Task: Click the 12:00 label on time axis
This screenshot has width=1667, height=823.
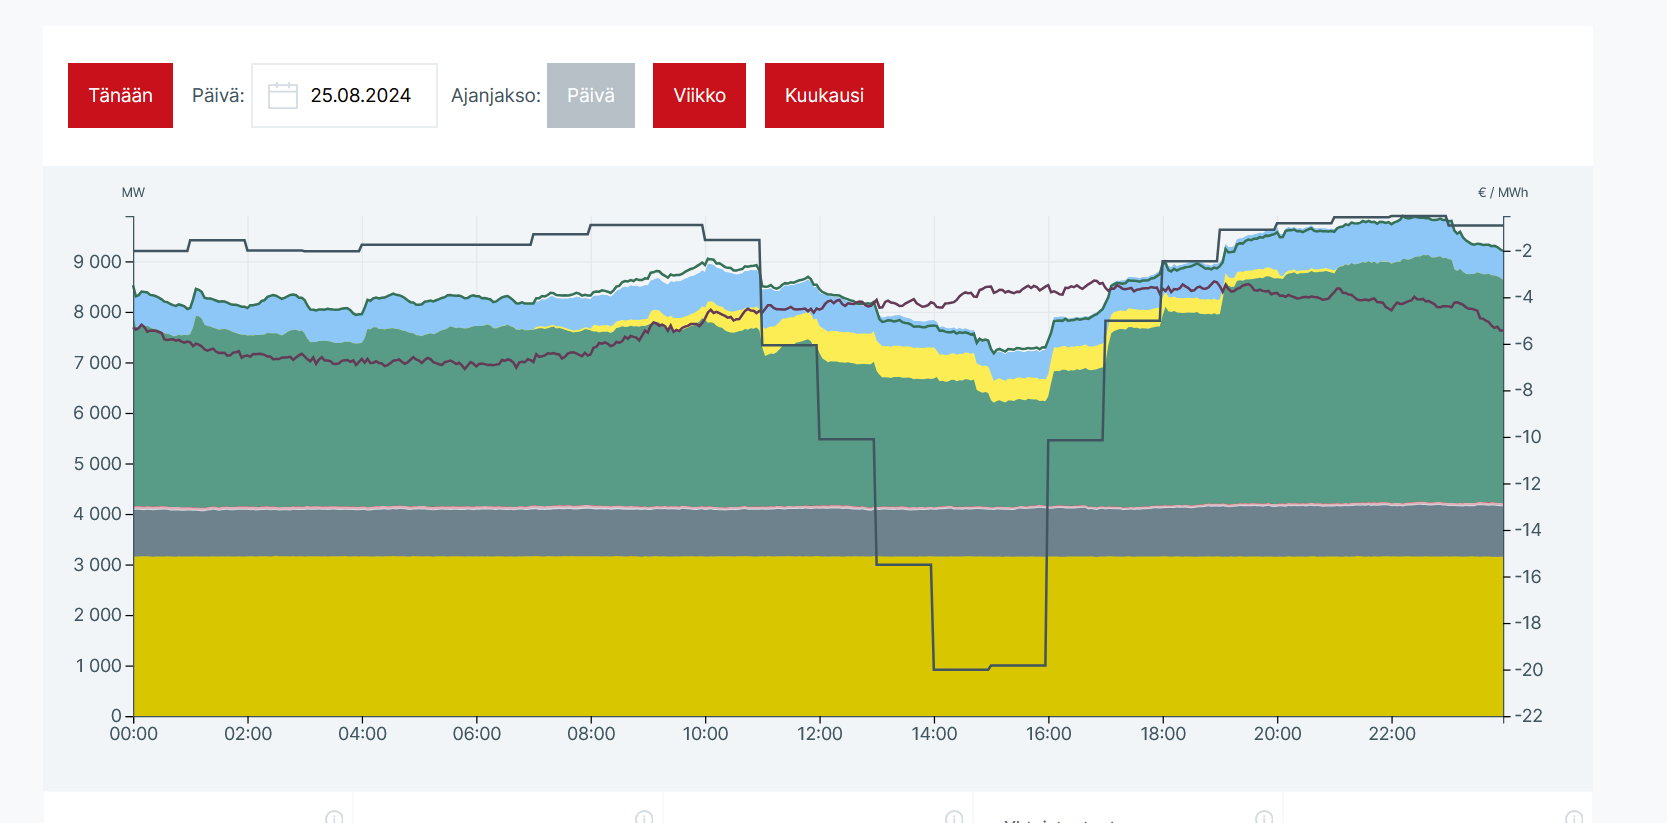Action: coord(819,734)
